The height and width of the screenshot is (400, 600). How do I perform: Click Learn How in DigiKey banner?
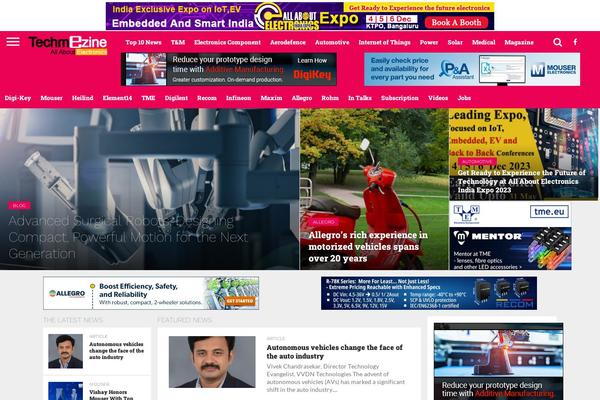point(312,60)
